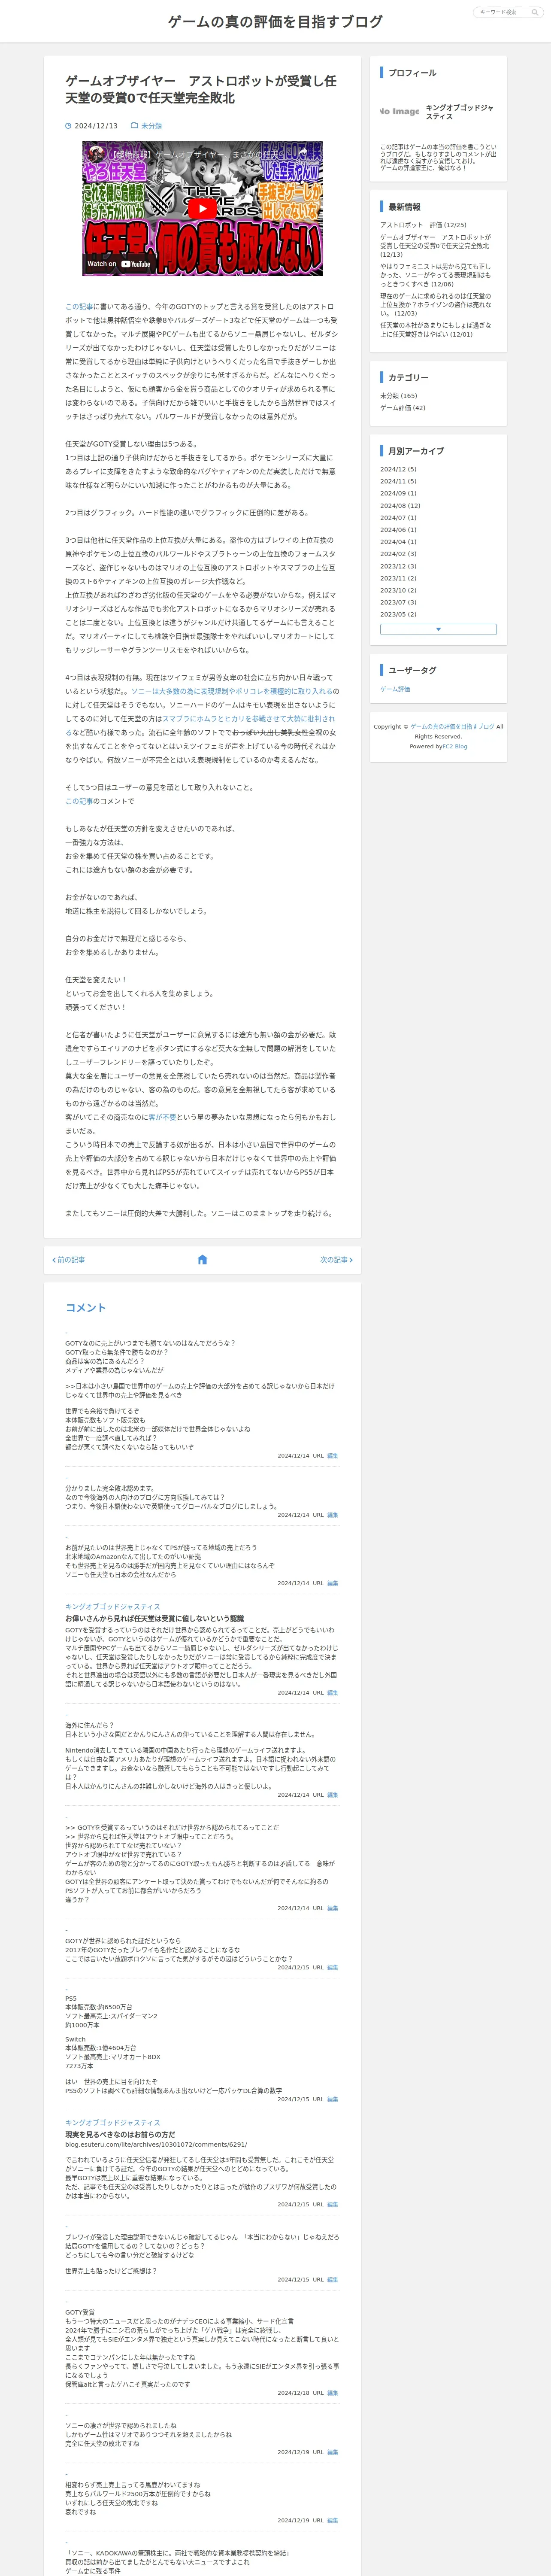Edit the comment starting 分かりました完全敗北
The image size is (551, 2576).
click(x=333, y=1515)
